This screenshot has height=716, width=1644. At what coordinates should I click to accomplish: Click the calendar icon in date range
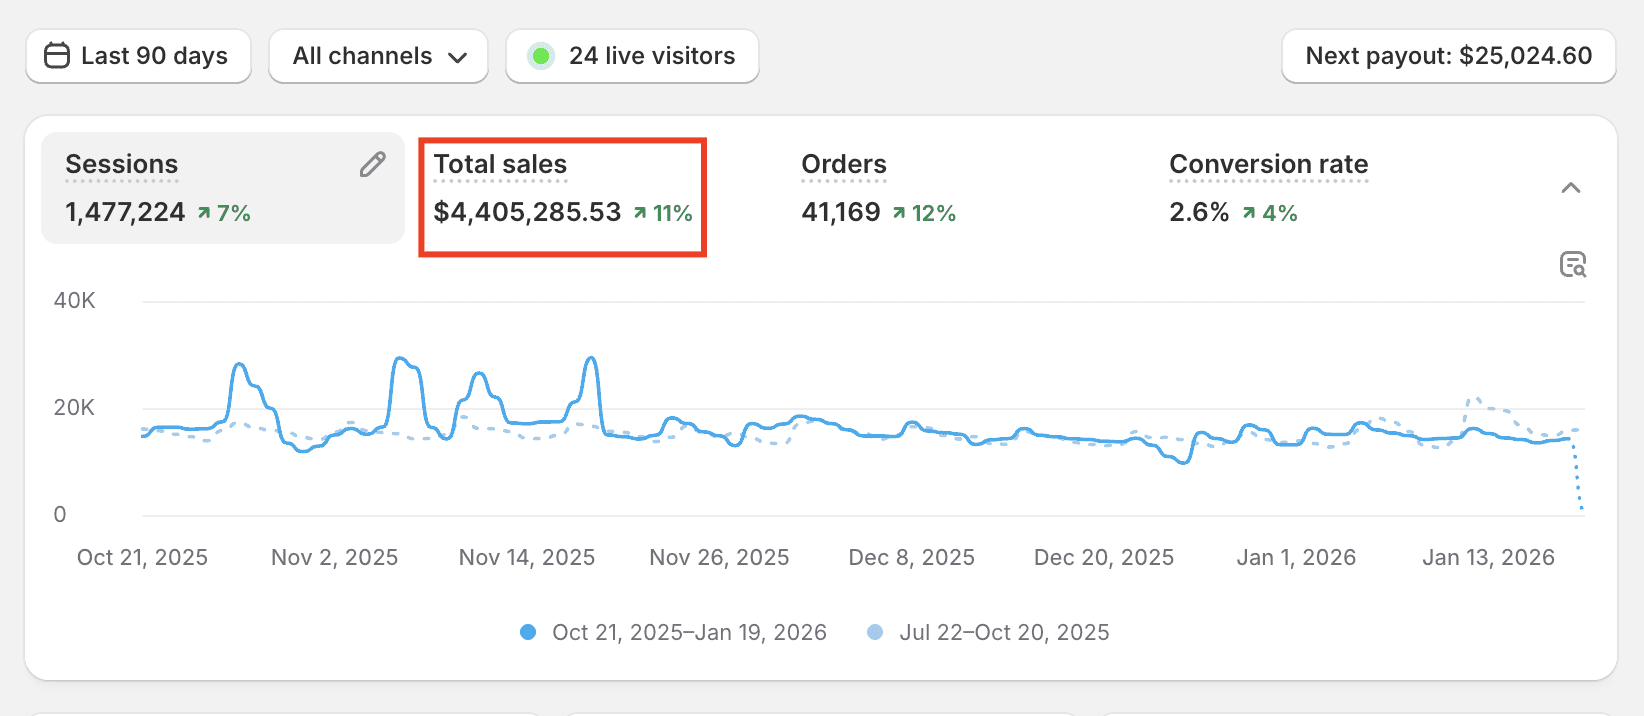[57, 56]
